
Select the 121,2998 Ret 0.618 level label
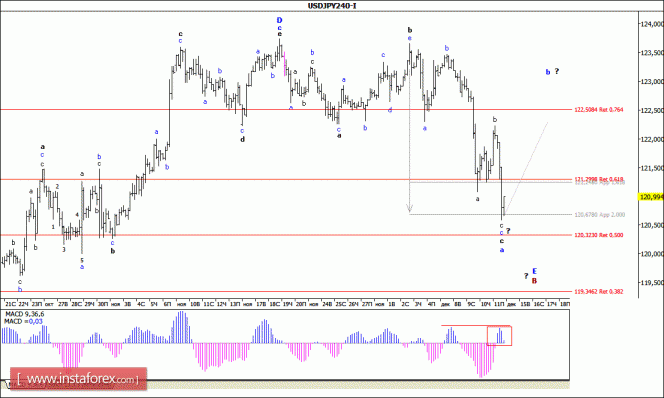click(599, 179)
